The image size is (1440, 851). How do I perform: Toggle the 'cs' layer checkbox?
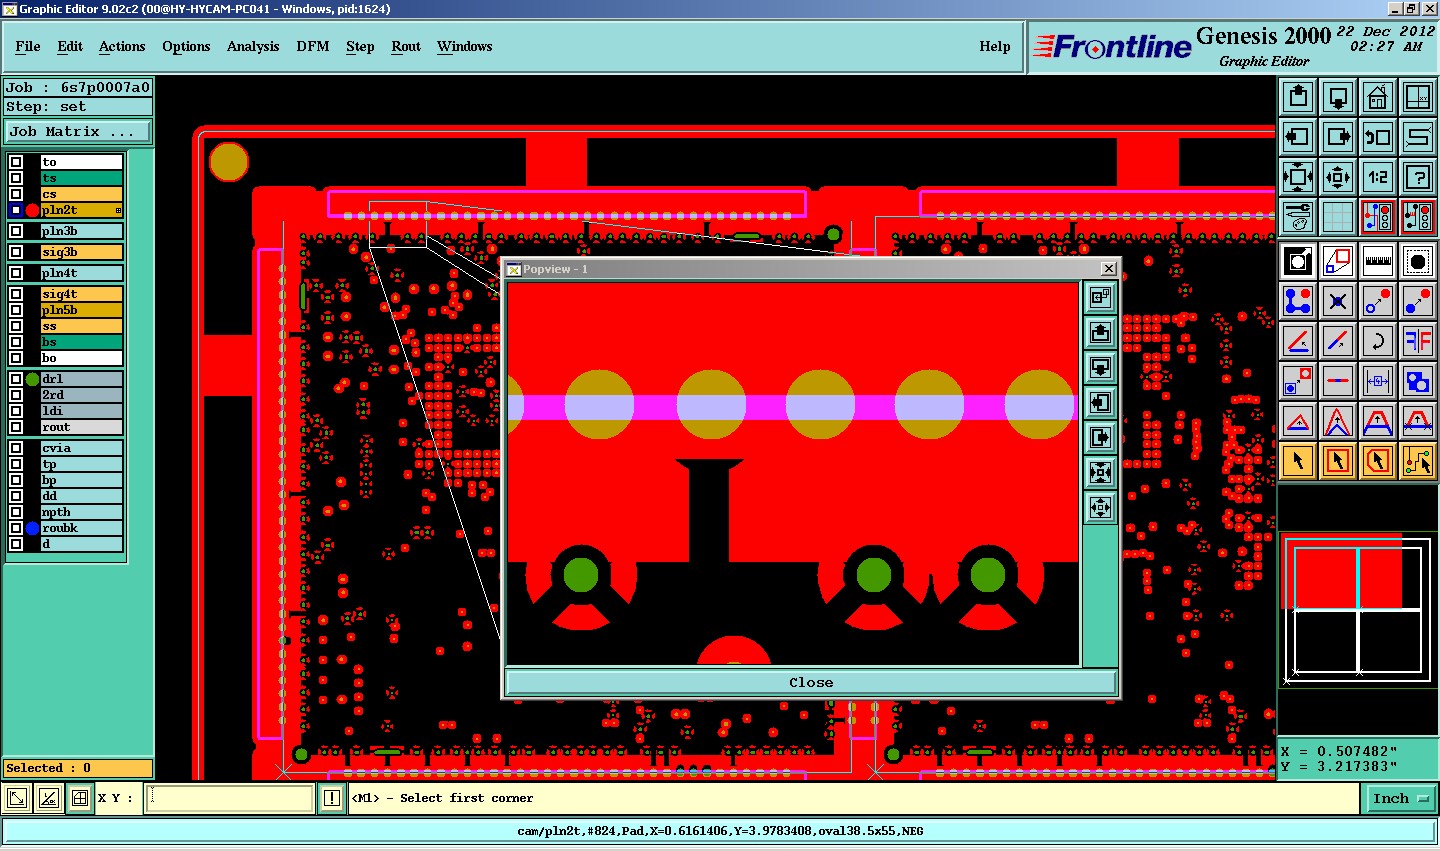[x=16, y=194]
